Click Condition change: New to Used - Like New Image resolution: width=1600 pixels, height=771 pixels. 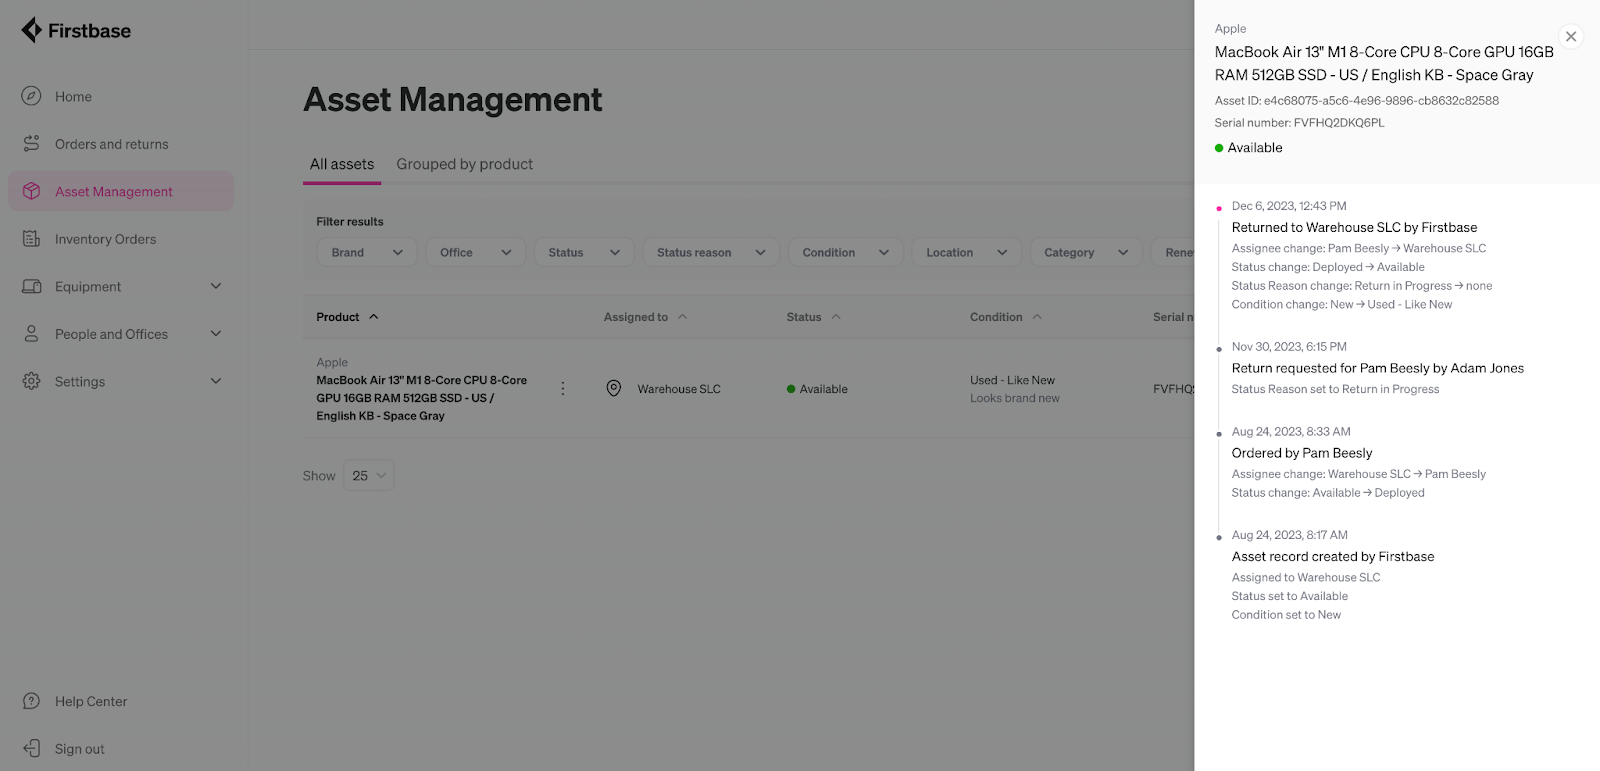[x=1341, y=304]
